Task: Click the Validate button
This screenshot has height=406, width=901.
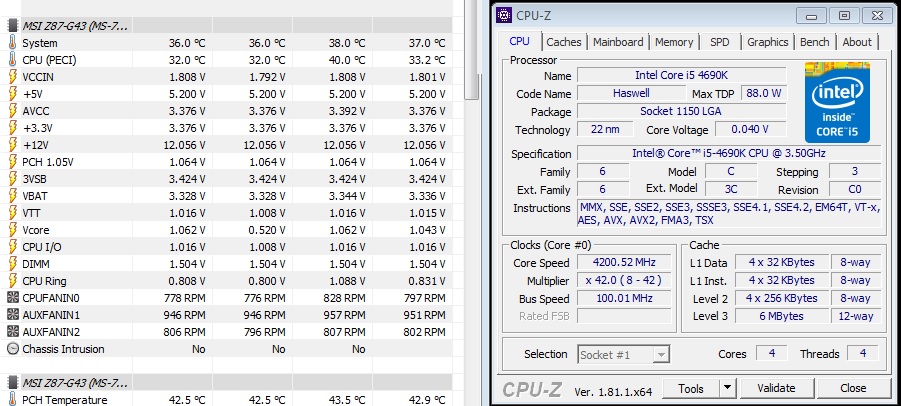Action: (776, 389)
